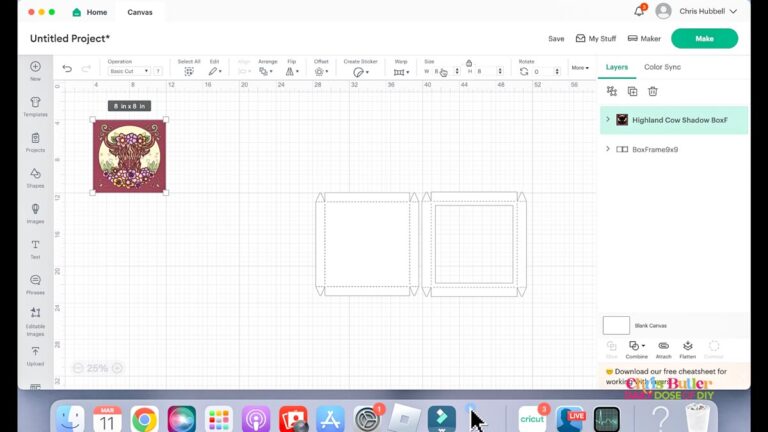Click the Text tool icon
Screen dimensions: 768x432
(35, 248)
